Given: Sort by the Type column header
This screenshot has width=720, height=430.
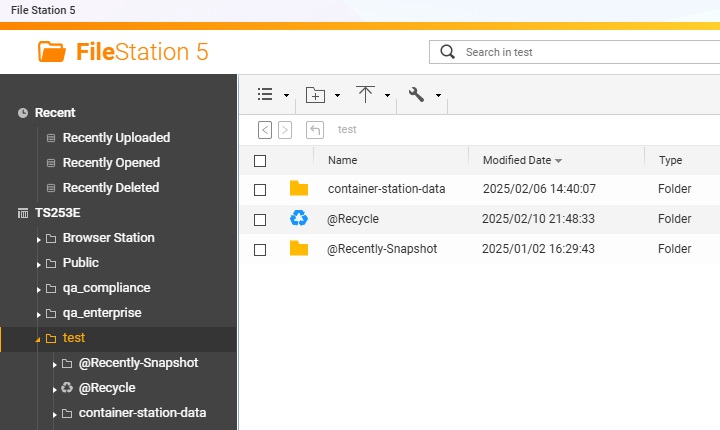Looking at the screenshot, I should (x=670, y=160).
